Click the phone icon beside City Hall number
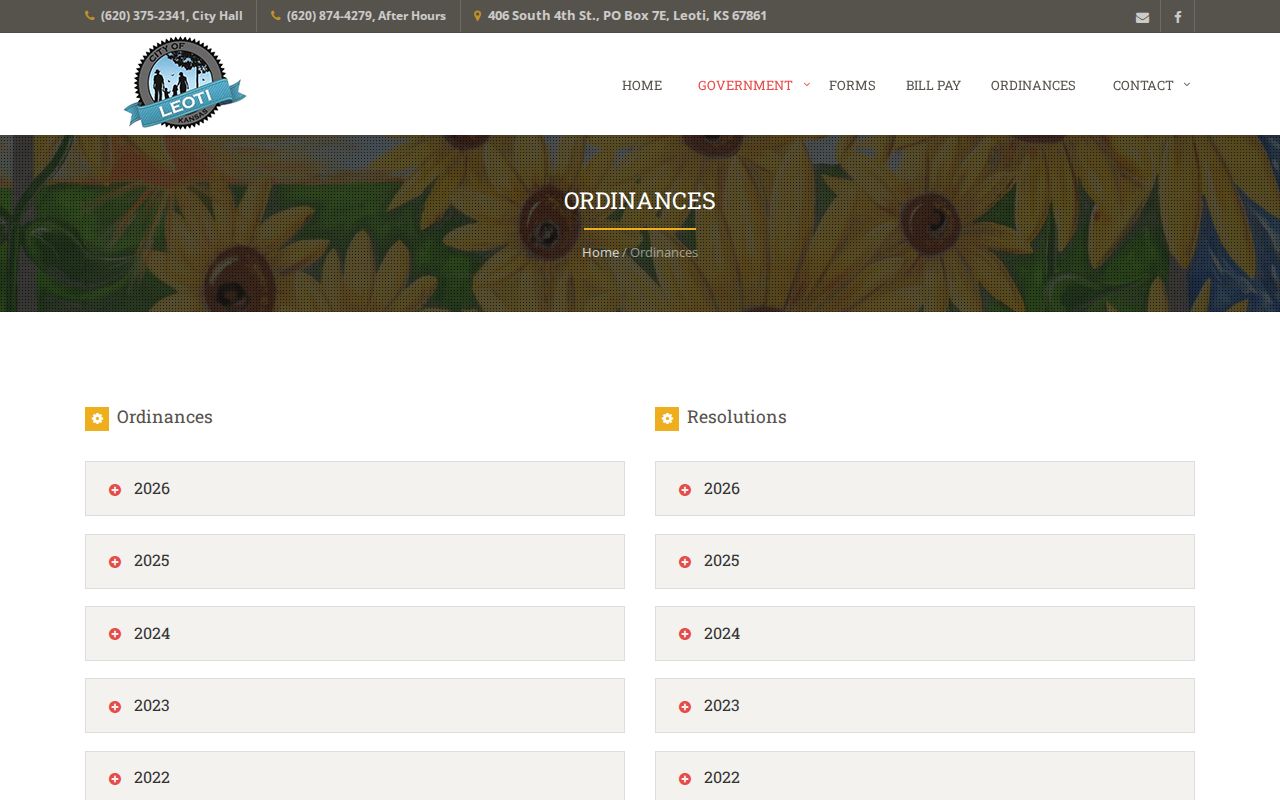This screenshot has width=1280, height=800. 90,16
